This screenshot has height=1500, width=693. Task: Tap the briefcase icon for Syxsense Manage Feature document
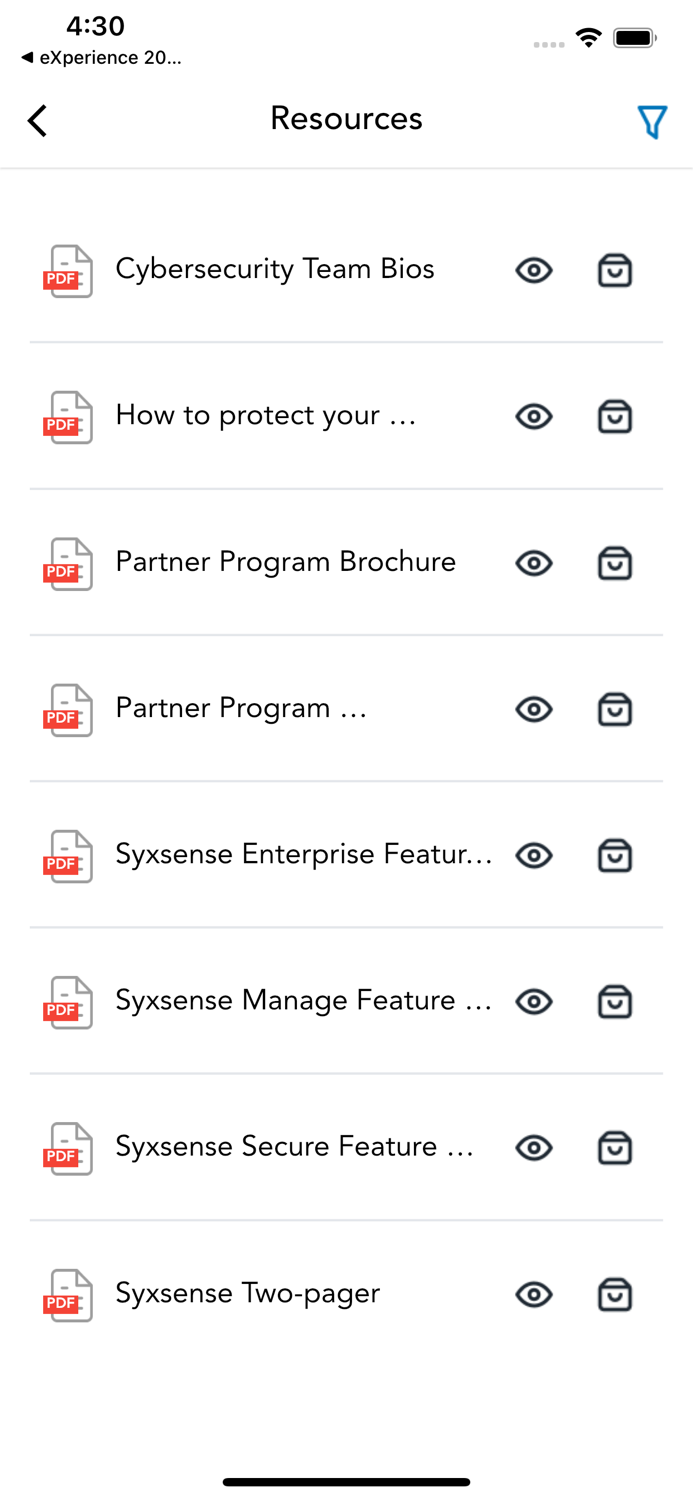click(x=615, y=1001)
